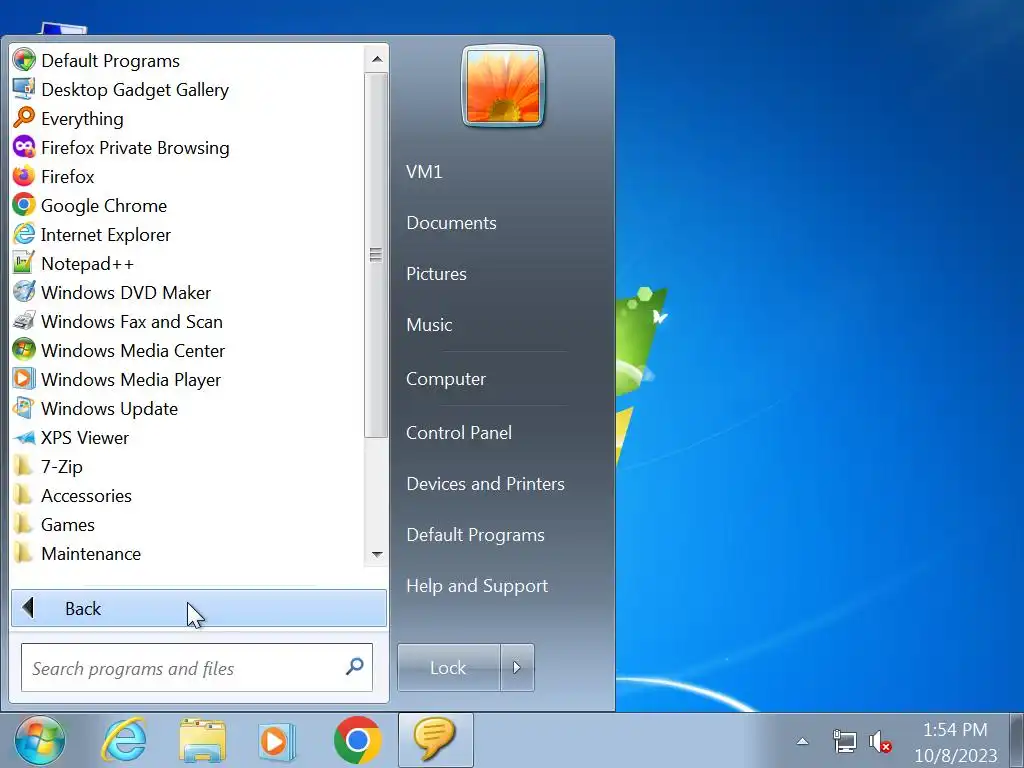Launch the XPS Viewer icon

24,437
